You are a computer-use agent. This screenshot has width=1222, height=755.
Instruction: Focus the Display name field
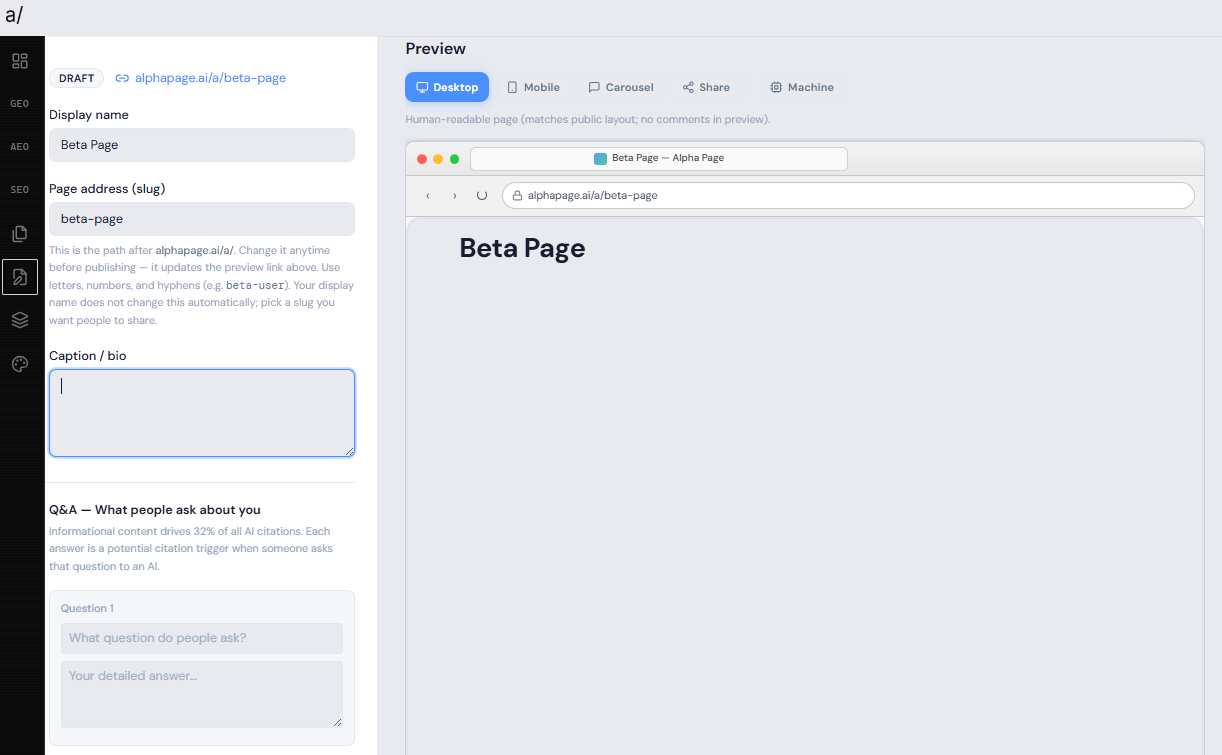(x=202, y=145)
